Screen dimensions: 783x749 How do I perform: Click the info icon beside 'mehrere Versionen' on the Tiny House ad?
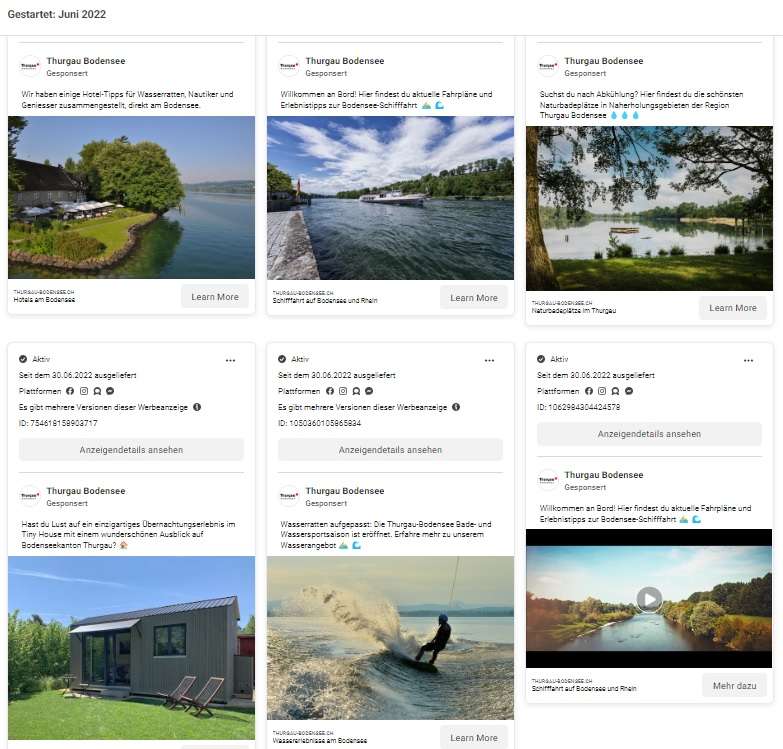pos(197,407)
